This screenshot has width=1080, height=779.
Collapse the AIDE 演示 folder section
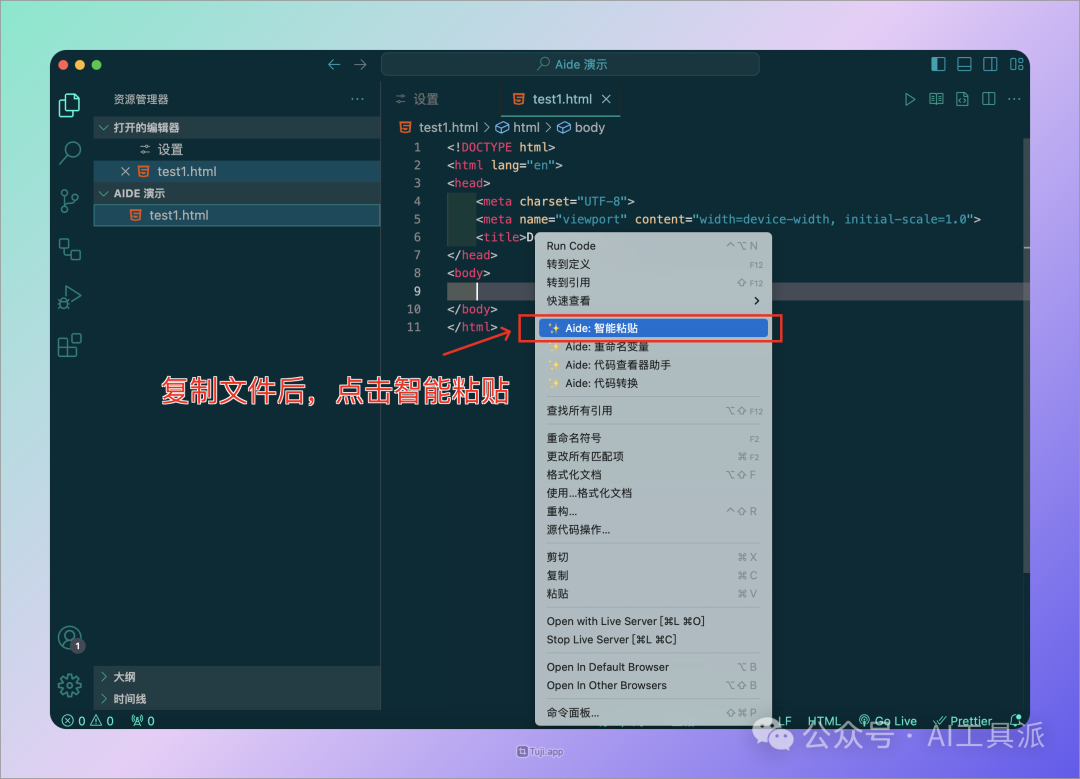[236, 194]
